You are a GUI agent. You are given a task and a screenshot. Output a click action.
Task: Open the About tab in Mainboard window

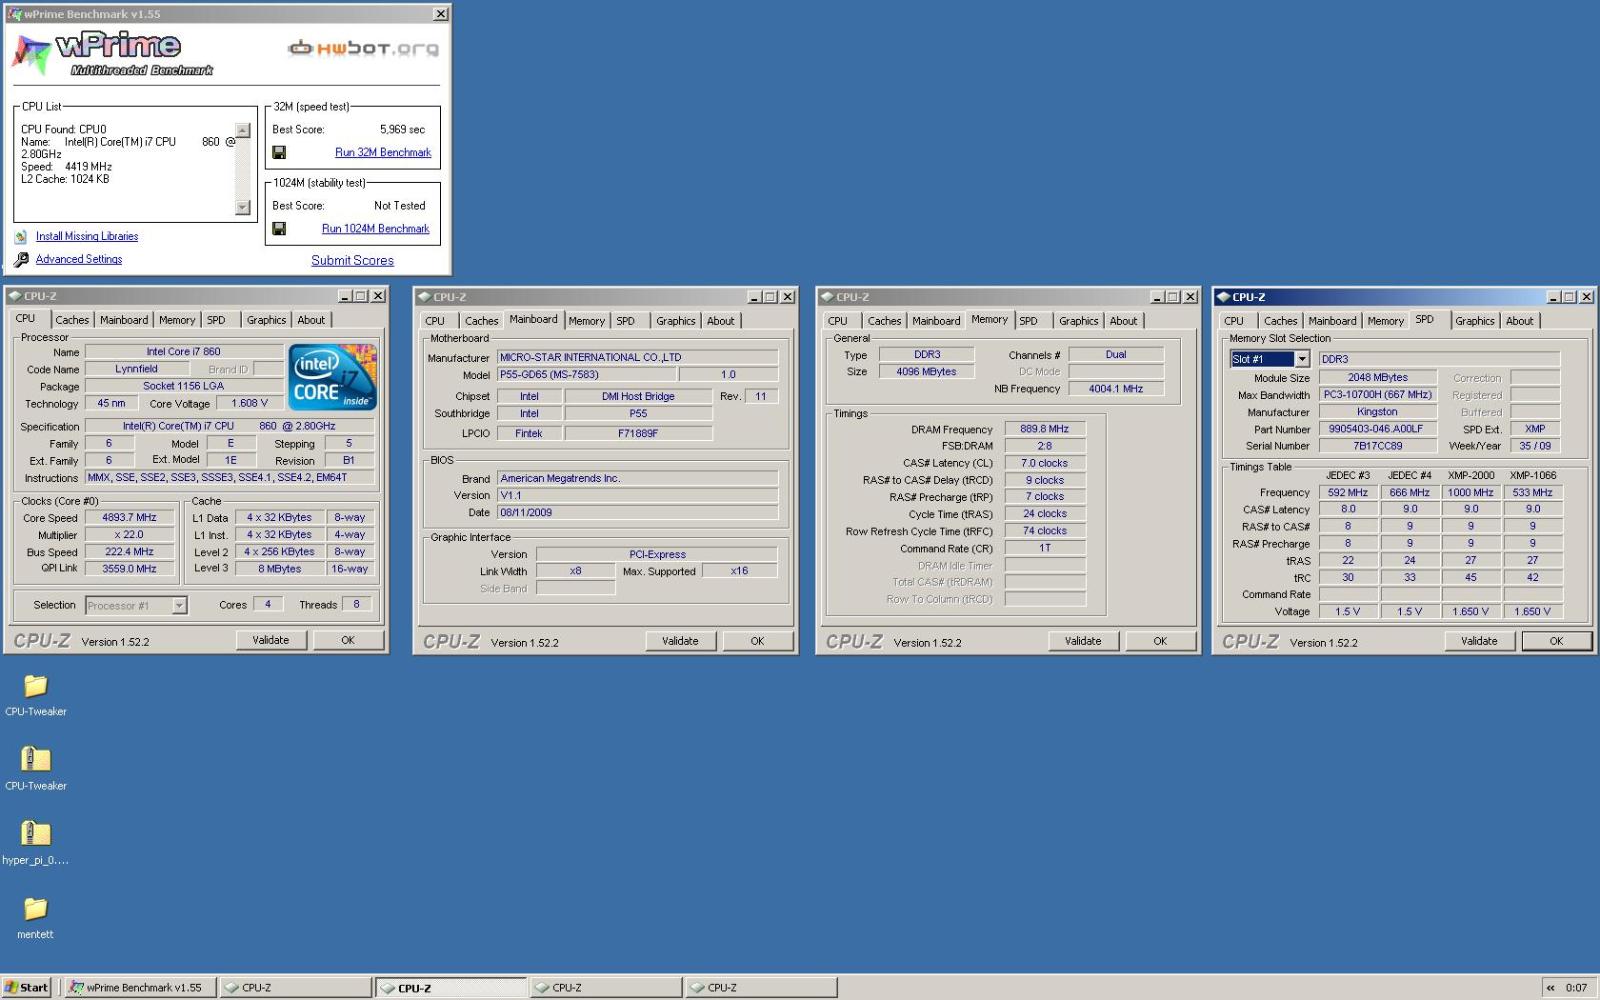[721, 321]
